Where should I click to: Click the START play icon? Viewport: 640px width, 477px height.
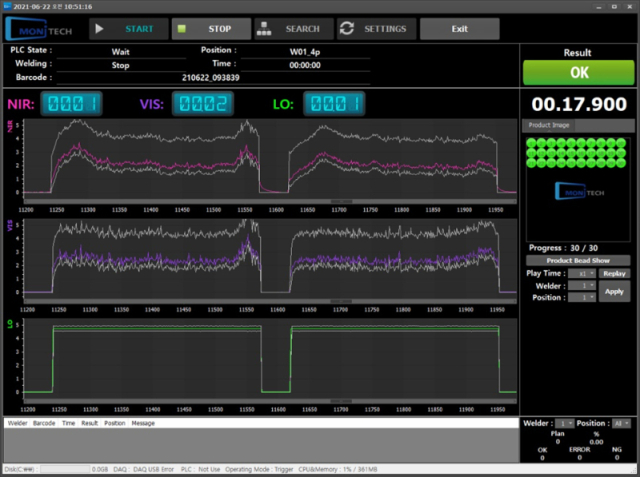pyautogui.click(x=100, y=29)
